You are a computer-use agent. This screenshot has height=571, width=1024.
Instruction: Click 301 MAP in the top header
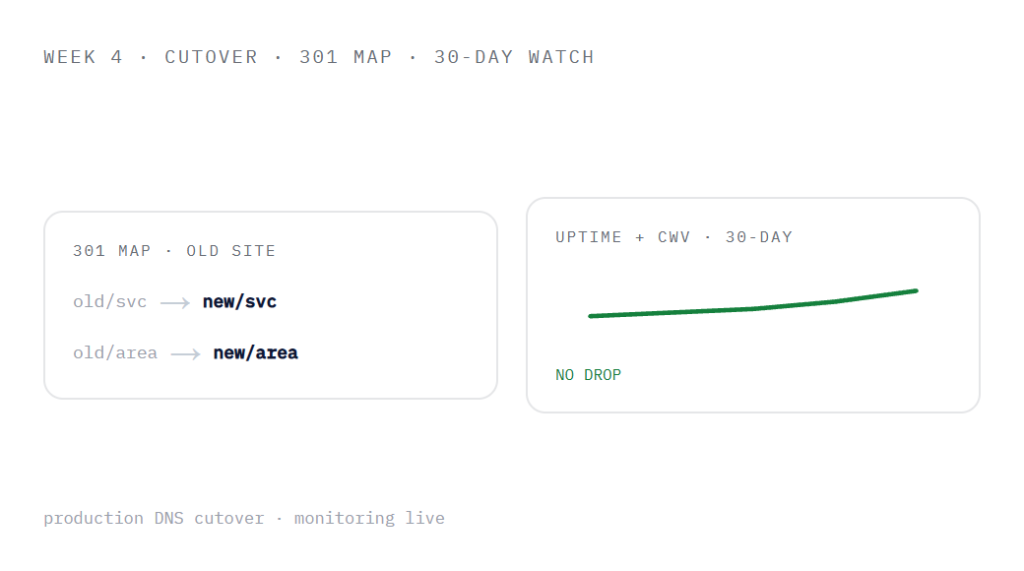[x=345, y=57]
